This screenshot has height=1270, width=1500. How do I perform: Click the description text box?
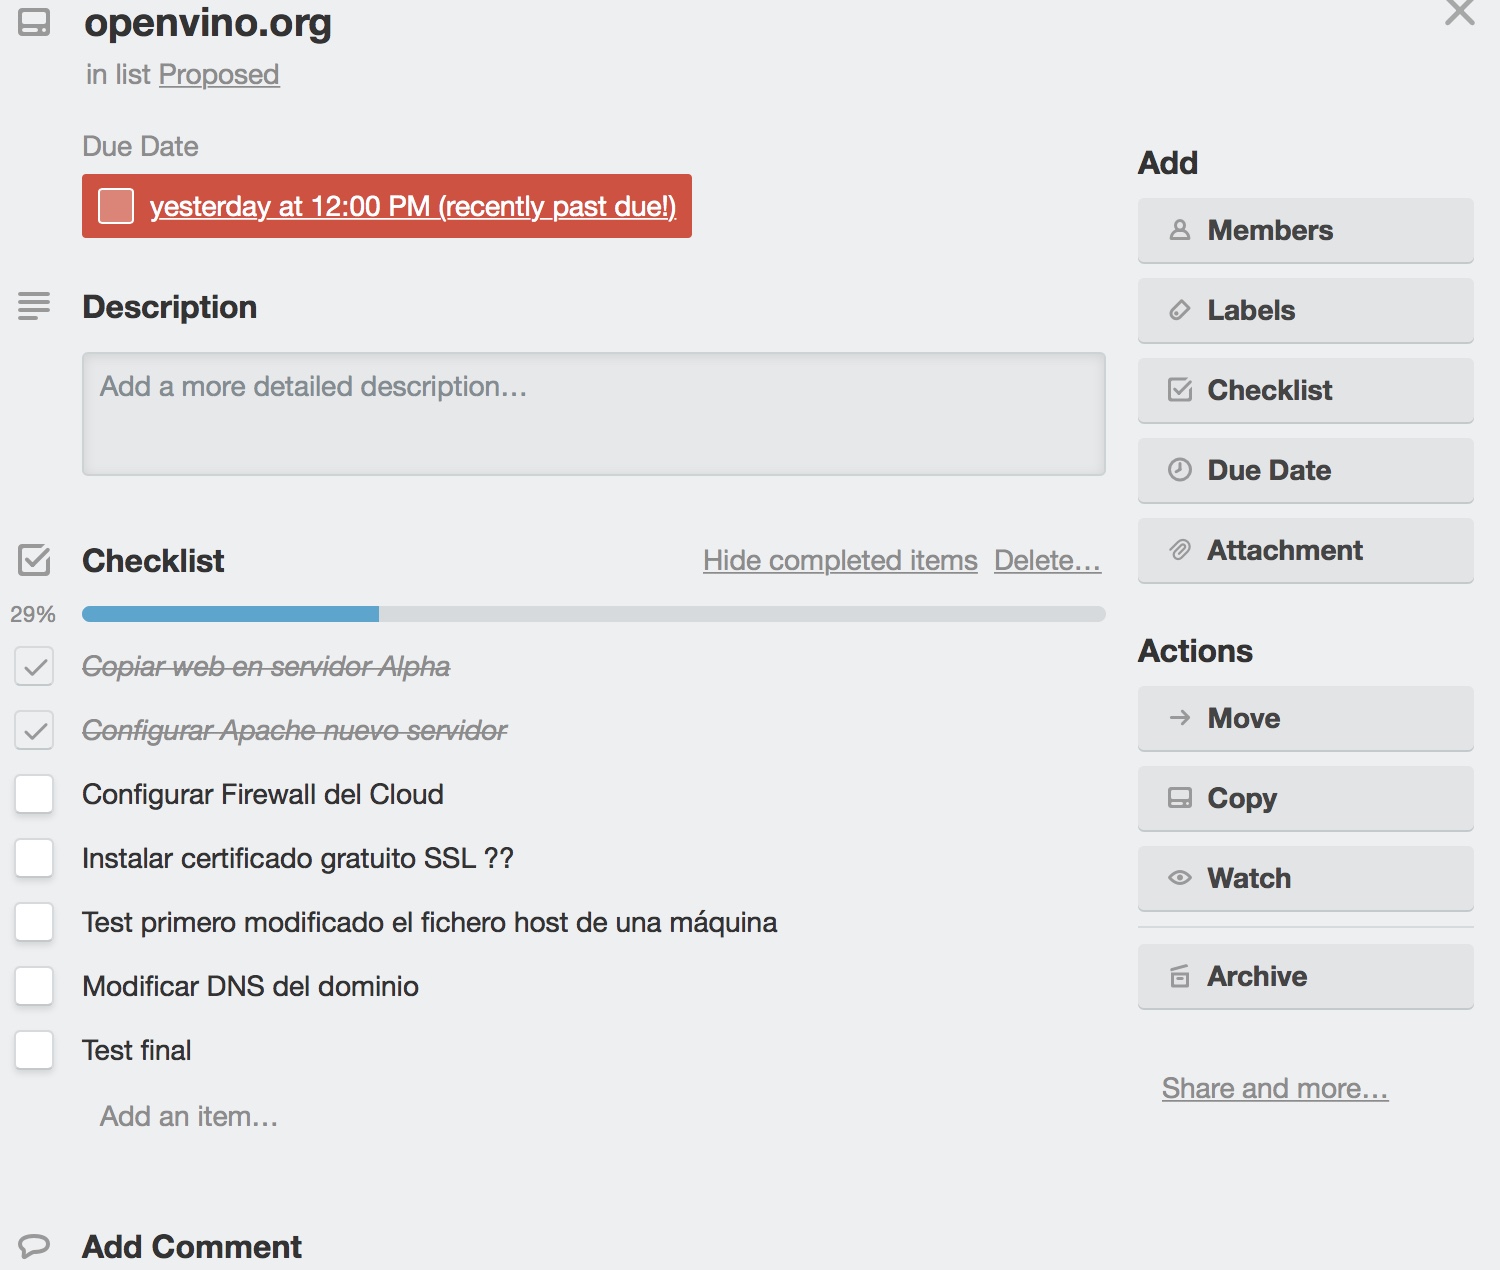click(594, 414)
